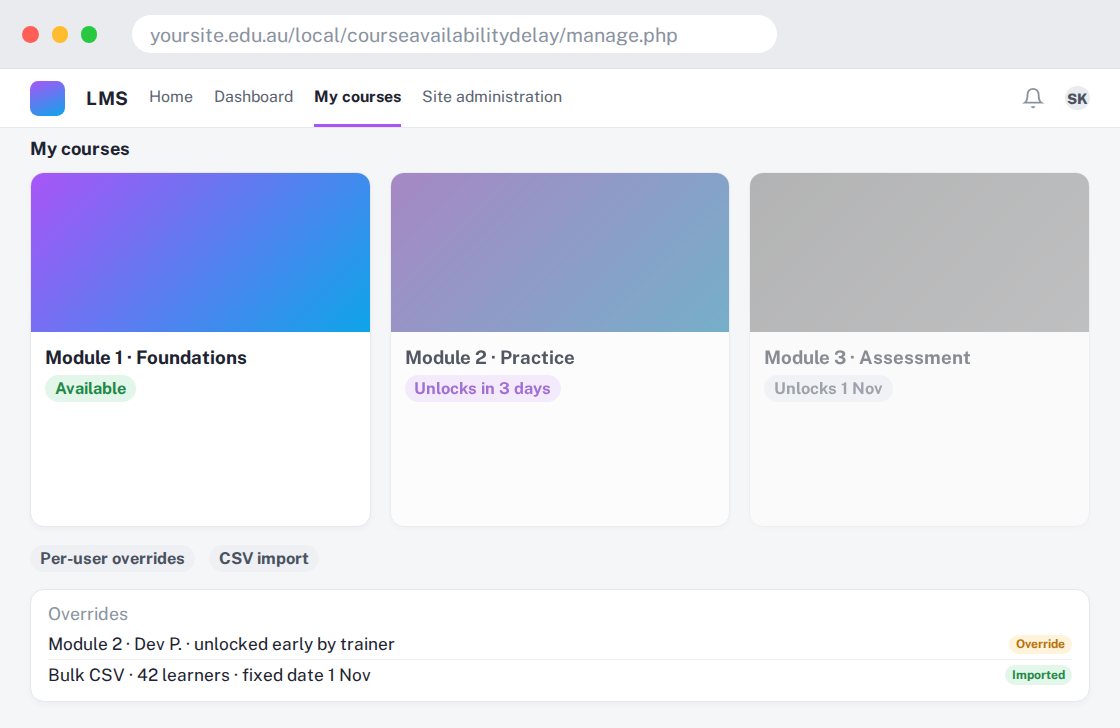1120x728 pixels.
Task: Click the browser address bar
Action: [x=454, y=34]
